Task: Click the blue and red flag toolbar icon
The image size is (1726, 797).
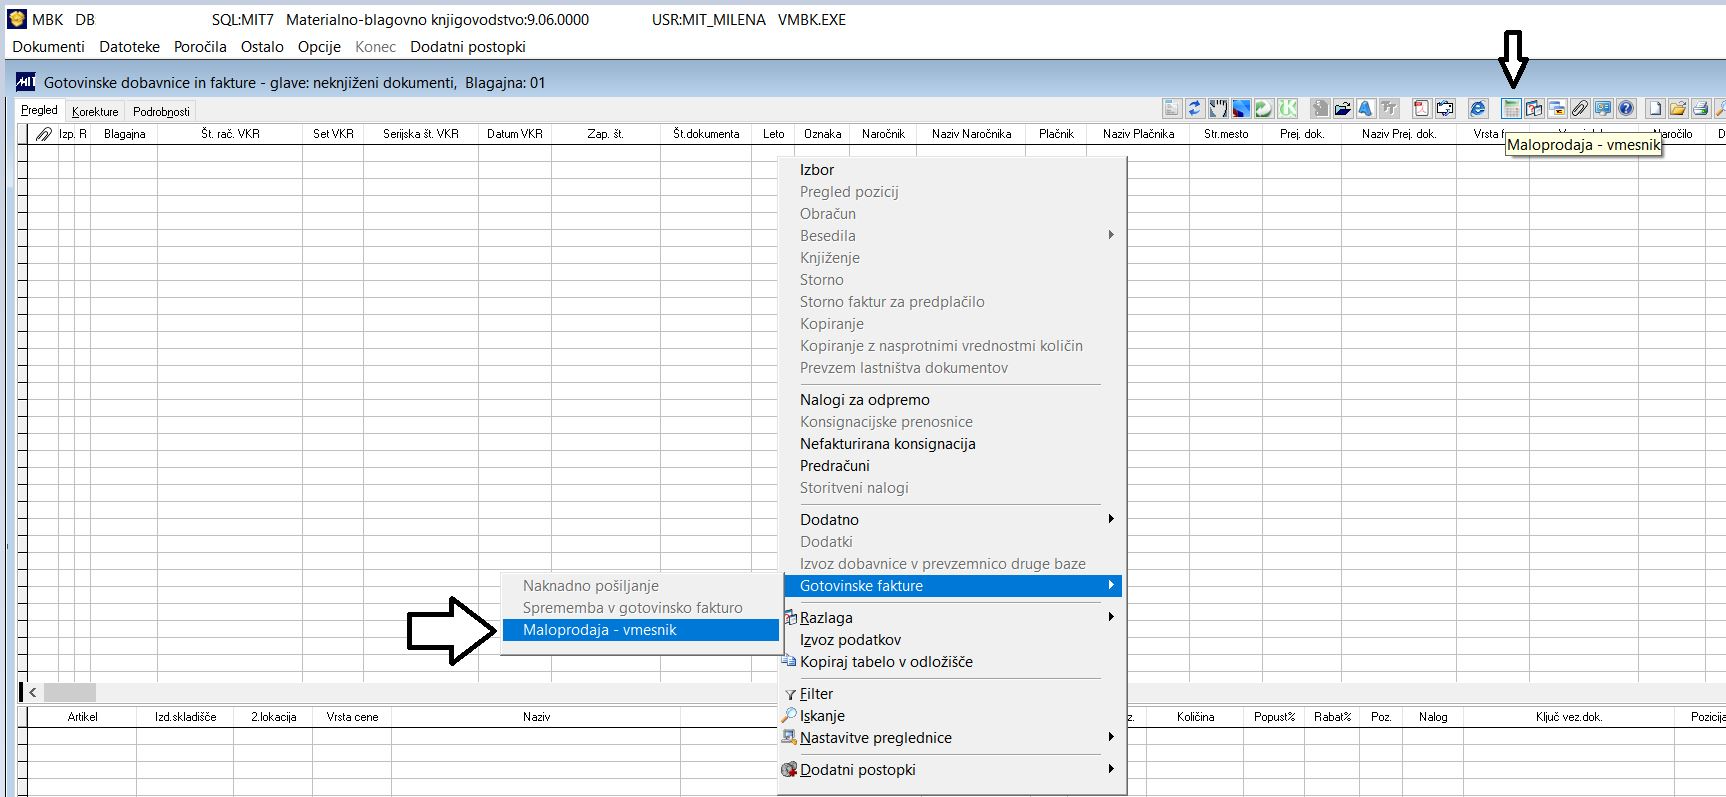Action: (1241, 109)
